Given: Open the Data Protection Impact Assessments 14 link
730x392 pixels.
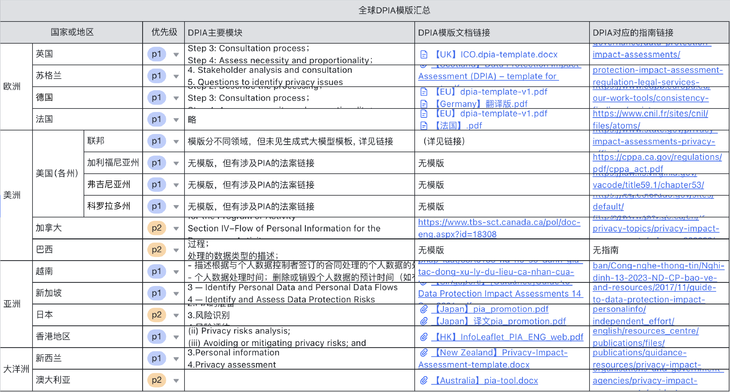Looking at the screenshot, I should click(x=500, y=294).
